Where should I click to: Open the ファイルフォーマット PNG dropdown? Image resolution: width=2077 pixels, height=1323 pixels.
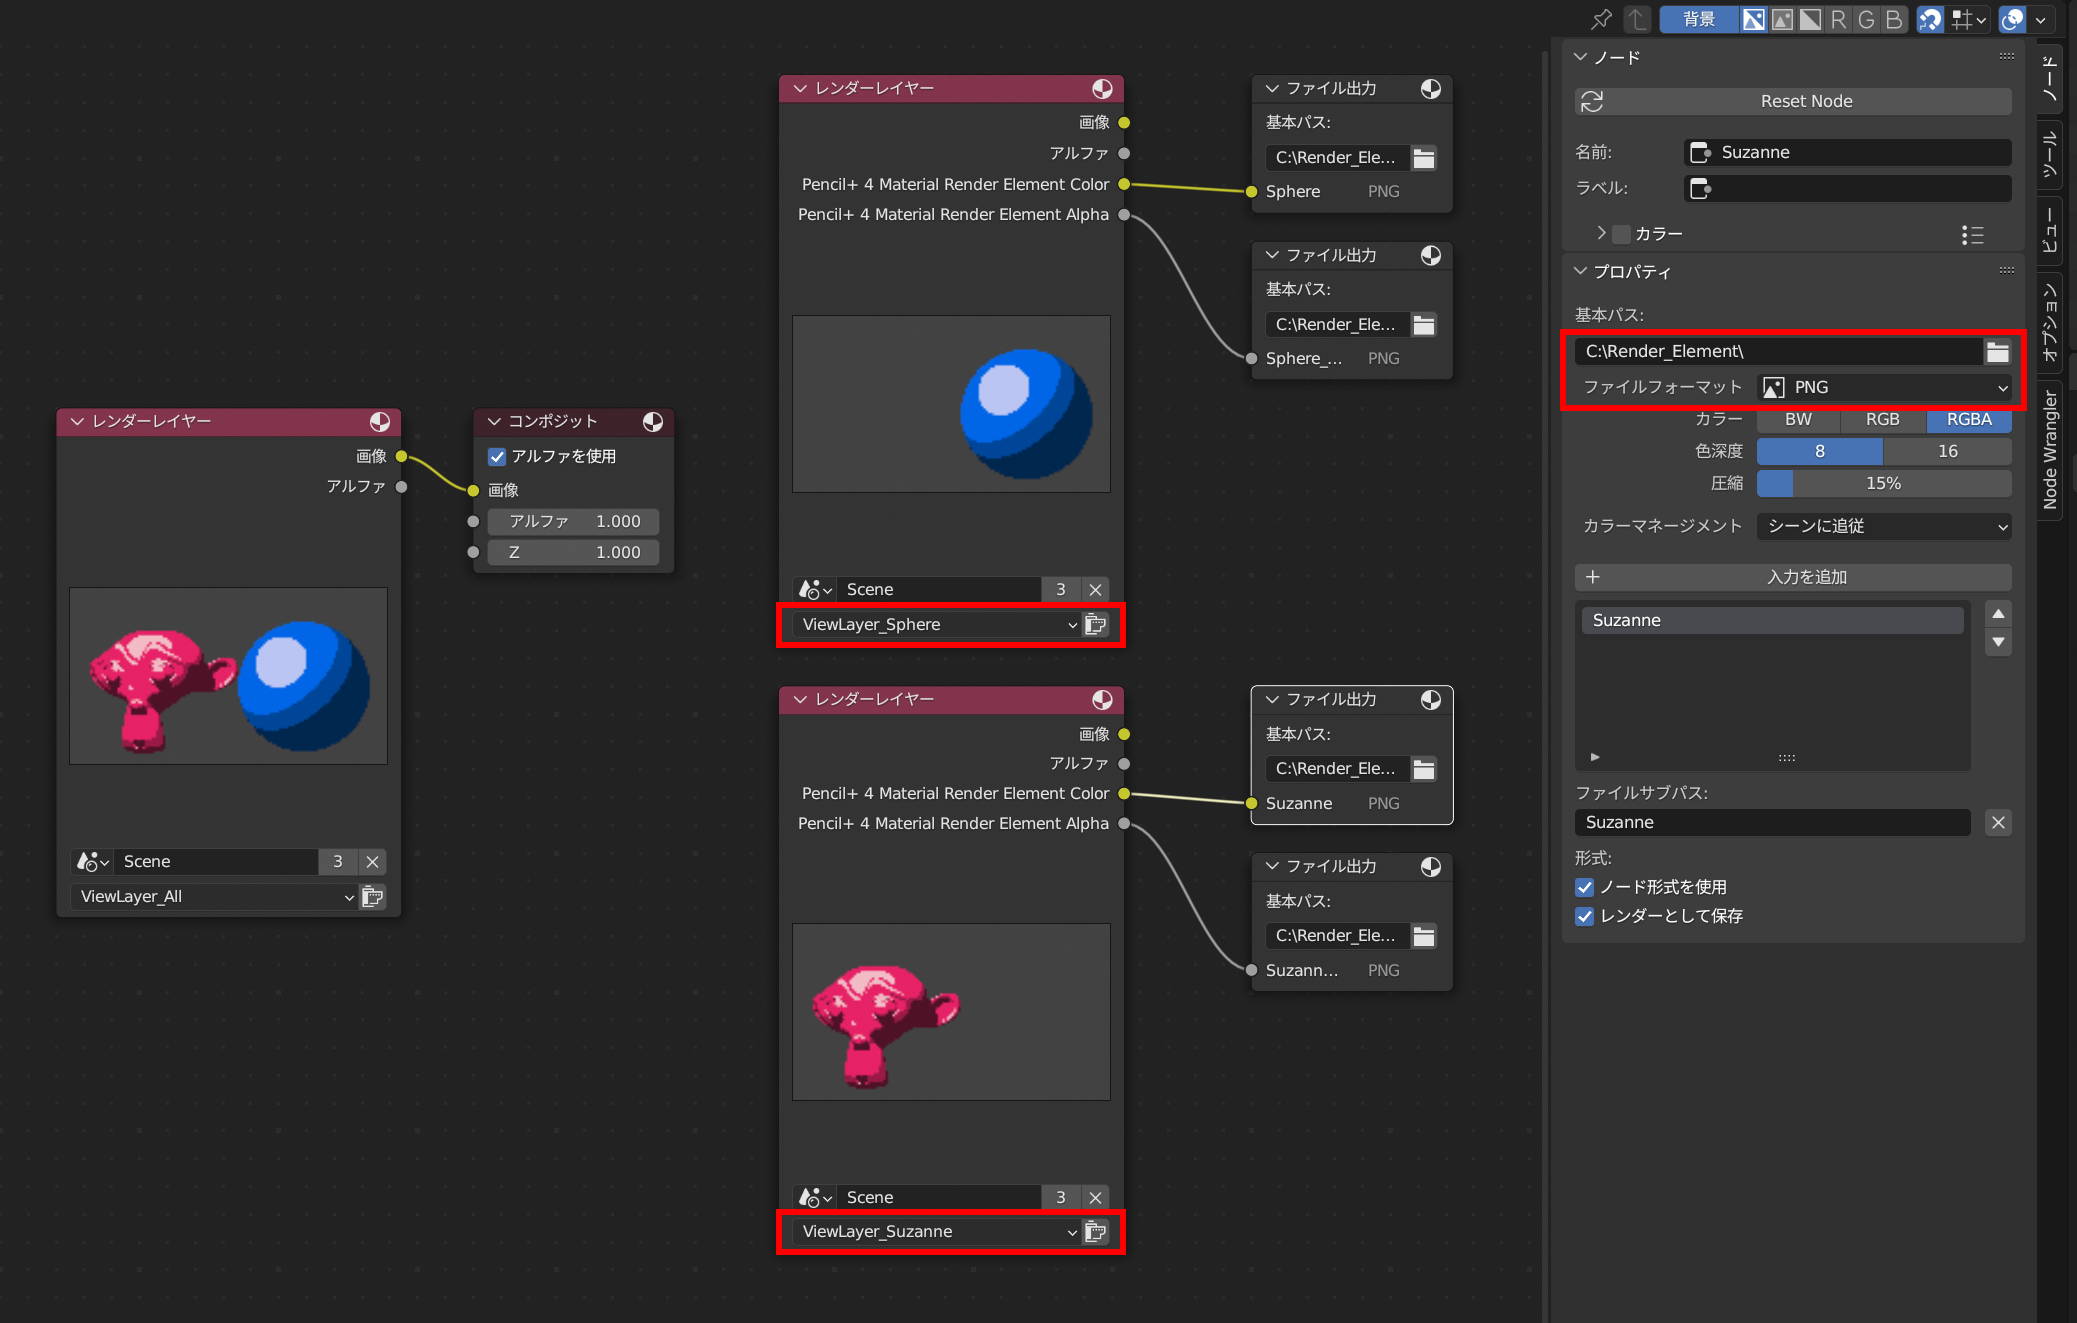pos(1884,387)
